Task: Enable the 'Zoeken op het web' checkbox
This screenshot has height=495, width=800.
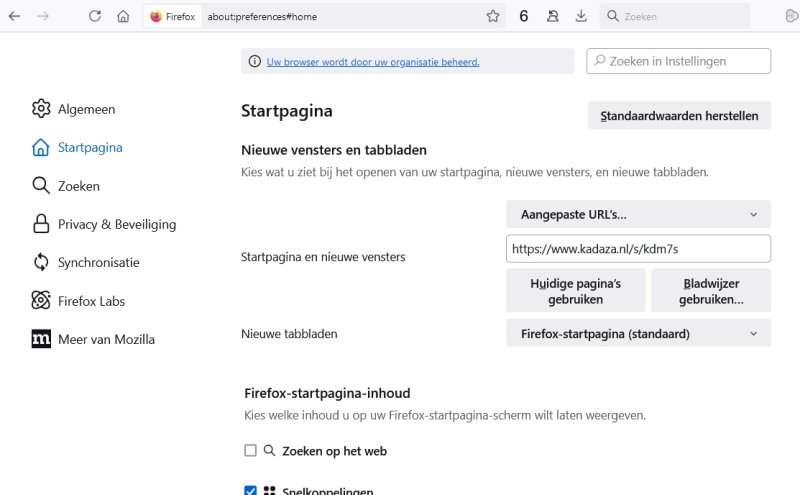Action: 251,451
